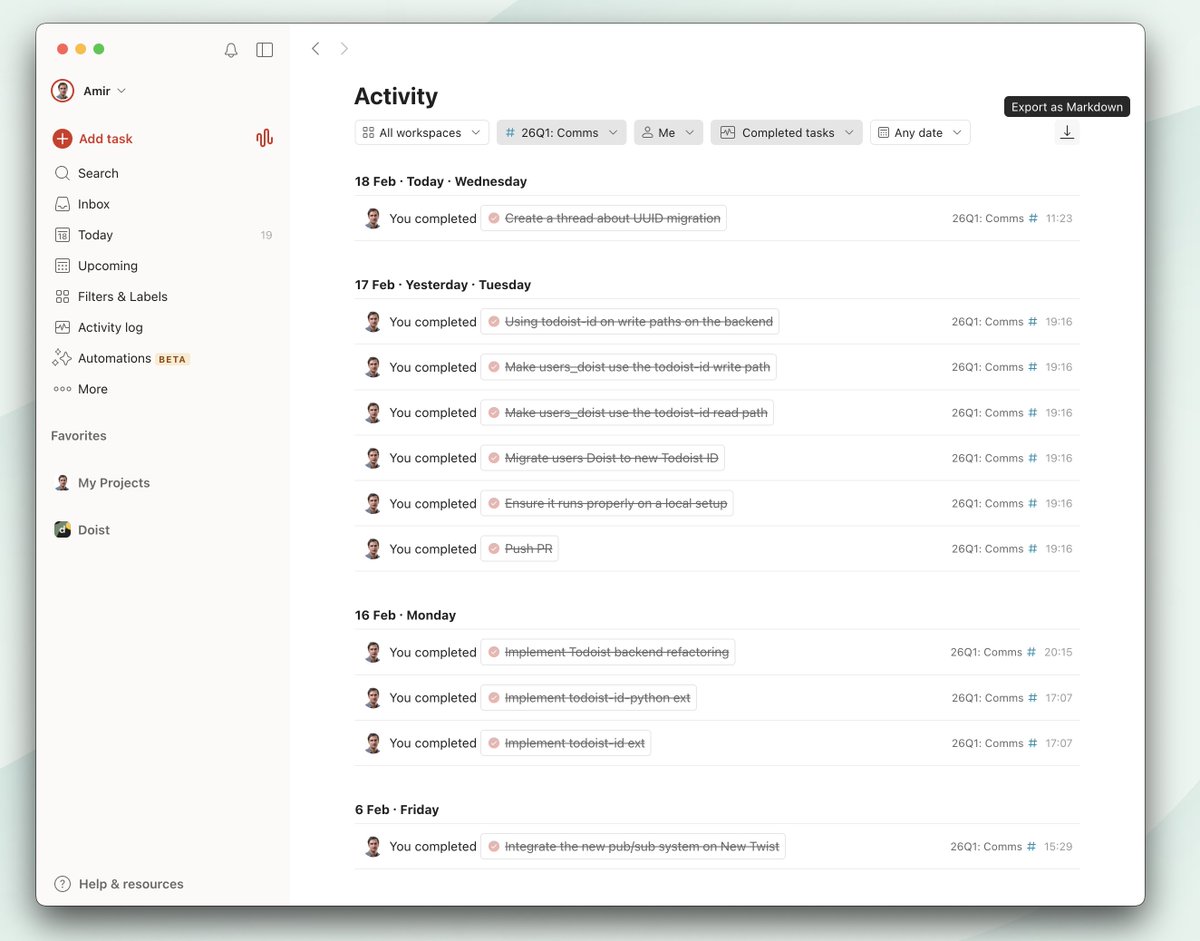Toggle checkmark on 'Integrate the new pub/sub system'
The height and width of the screenshot is (941, 1200).
(x=493, y=847)
